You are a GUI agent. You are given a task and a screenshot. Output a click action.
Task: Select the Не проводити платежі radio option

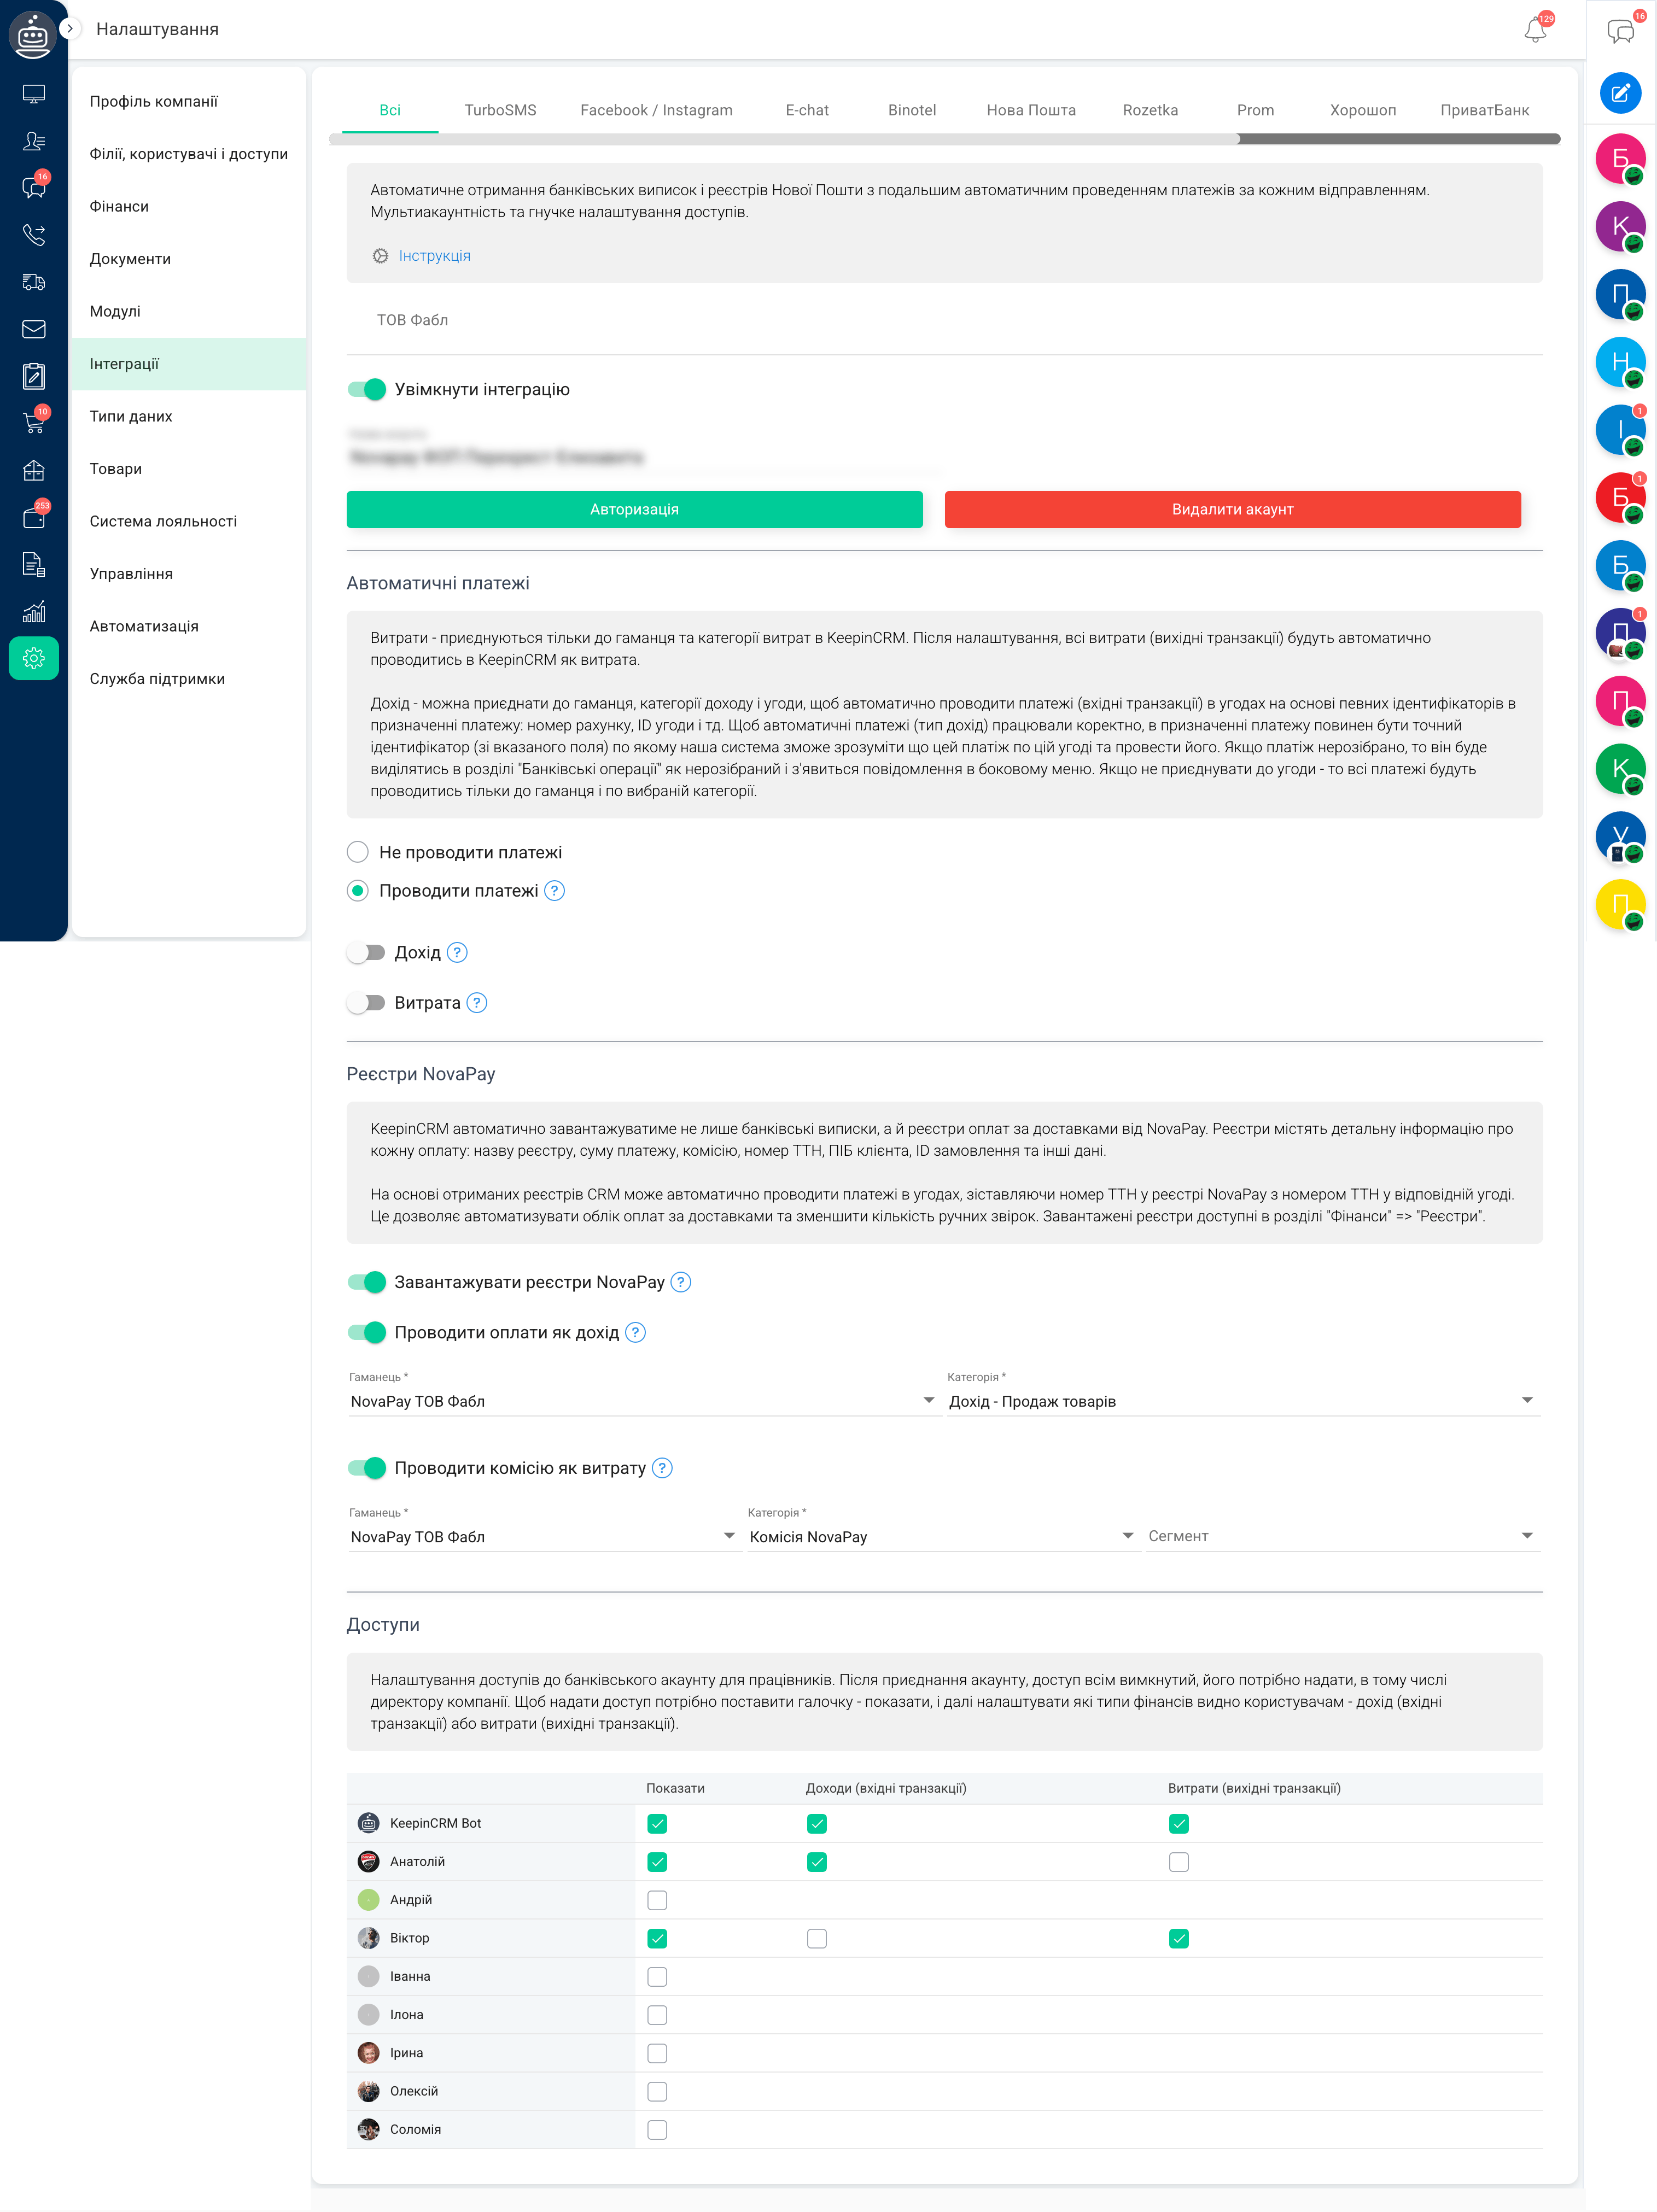[358, 852]
